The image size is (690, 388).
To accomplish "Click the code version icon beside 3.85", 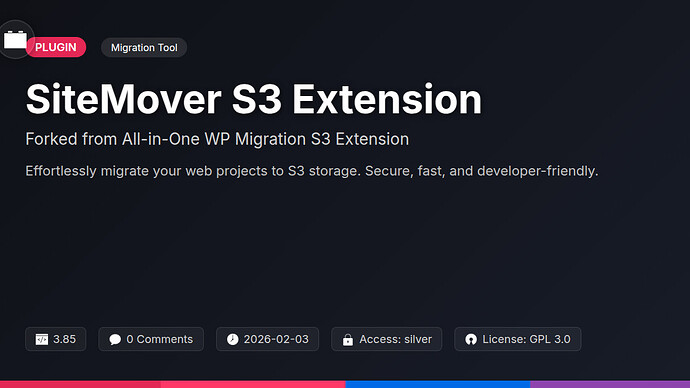I will [42, 339].
